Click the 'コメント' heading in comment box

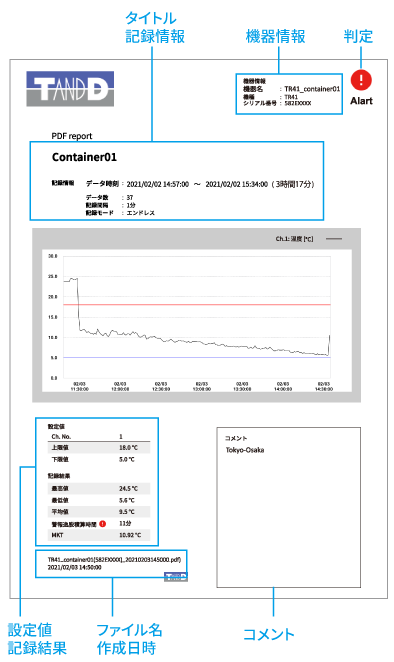(x=236, y=438)
